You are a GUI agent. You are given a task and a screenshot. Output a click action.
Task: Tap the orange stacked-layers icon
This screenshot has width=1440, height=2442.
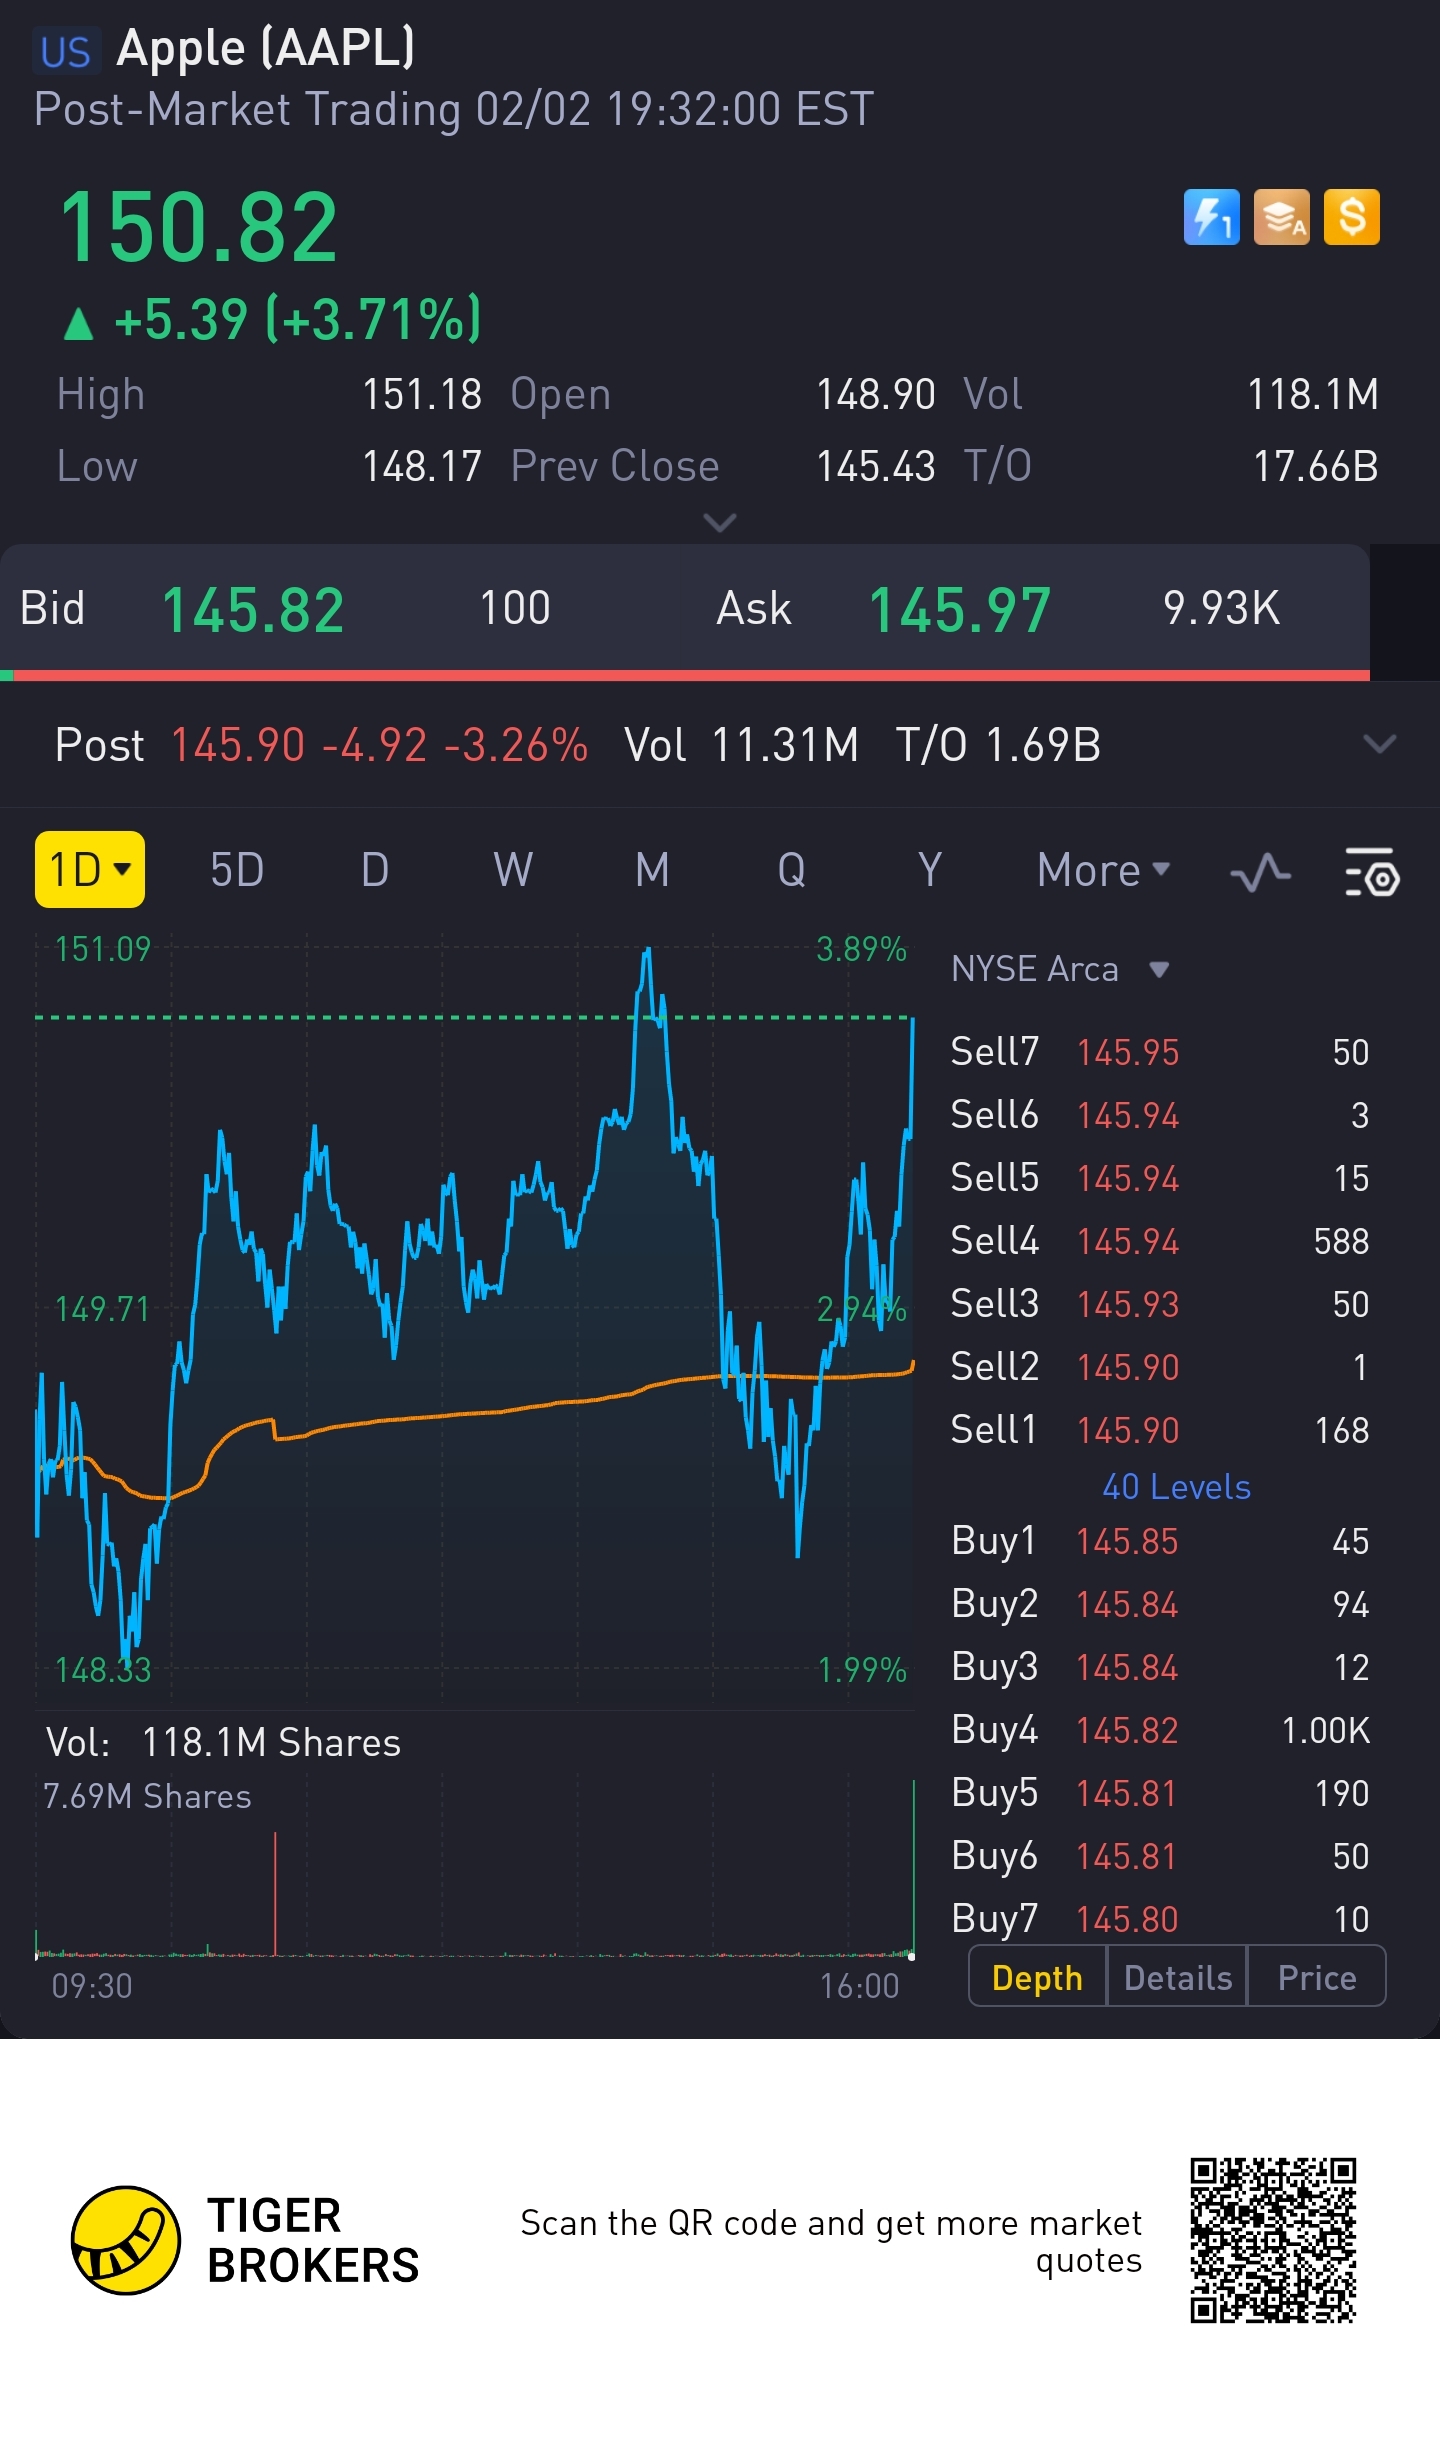coord(1281,217)
